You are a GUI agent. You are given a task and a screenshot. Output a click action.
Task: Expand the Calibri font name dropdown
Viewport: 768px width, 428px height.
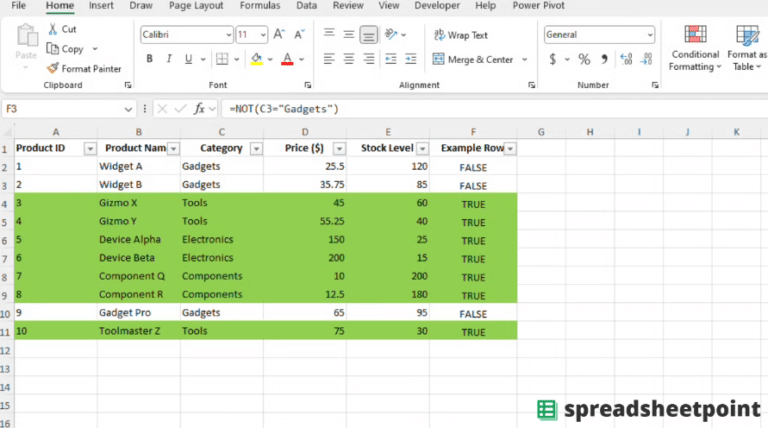point(227,34)
